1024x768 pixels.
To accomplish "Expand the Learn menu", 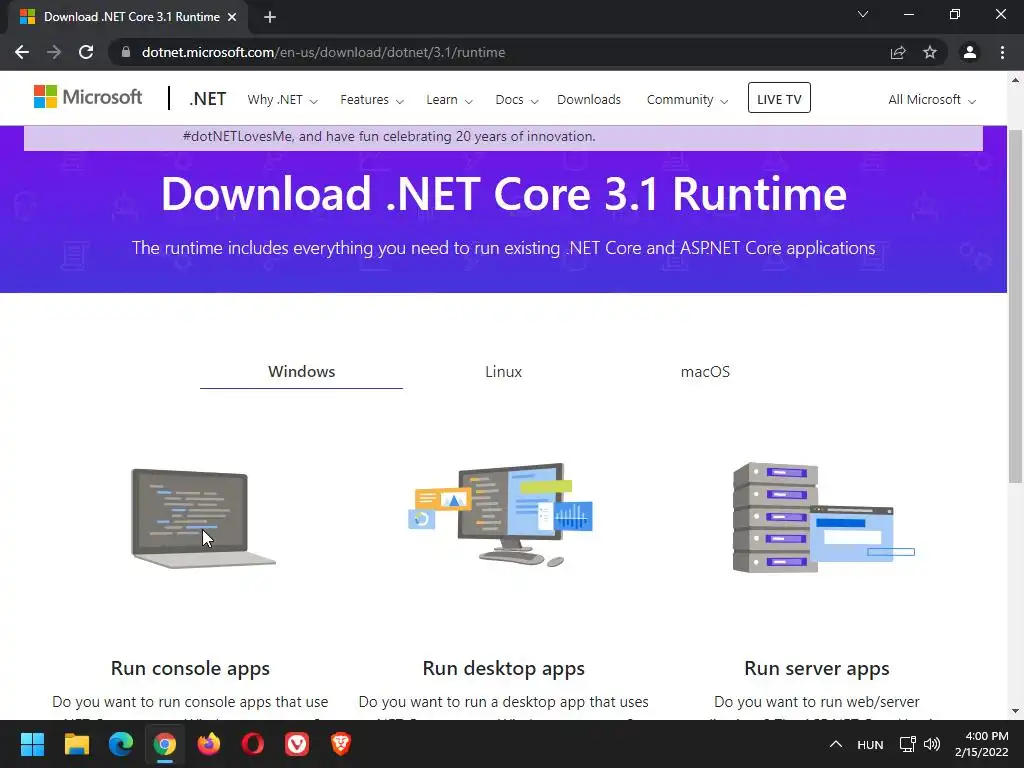I will tap(449, 100).
